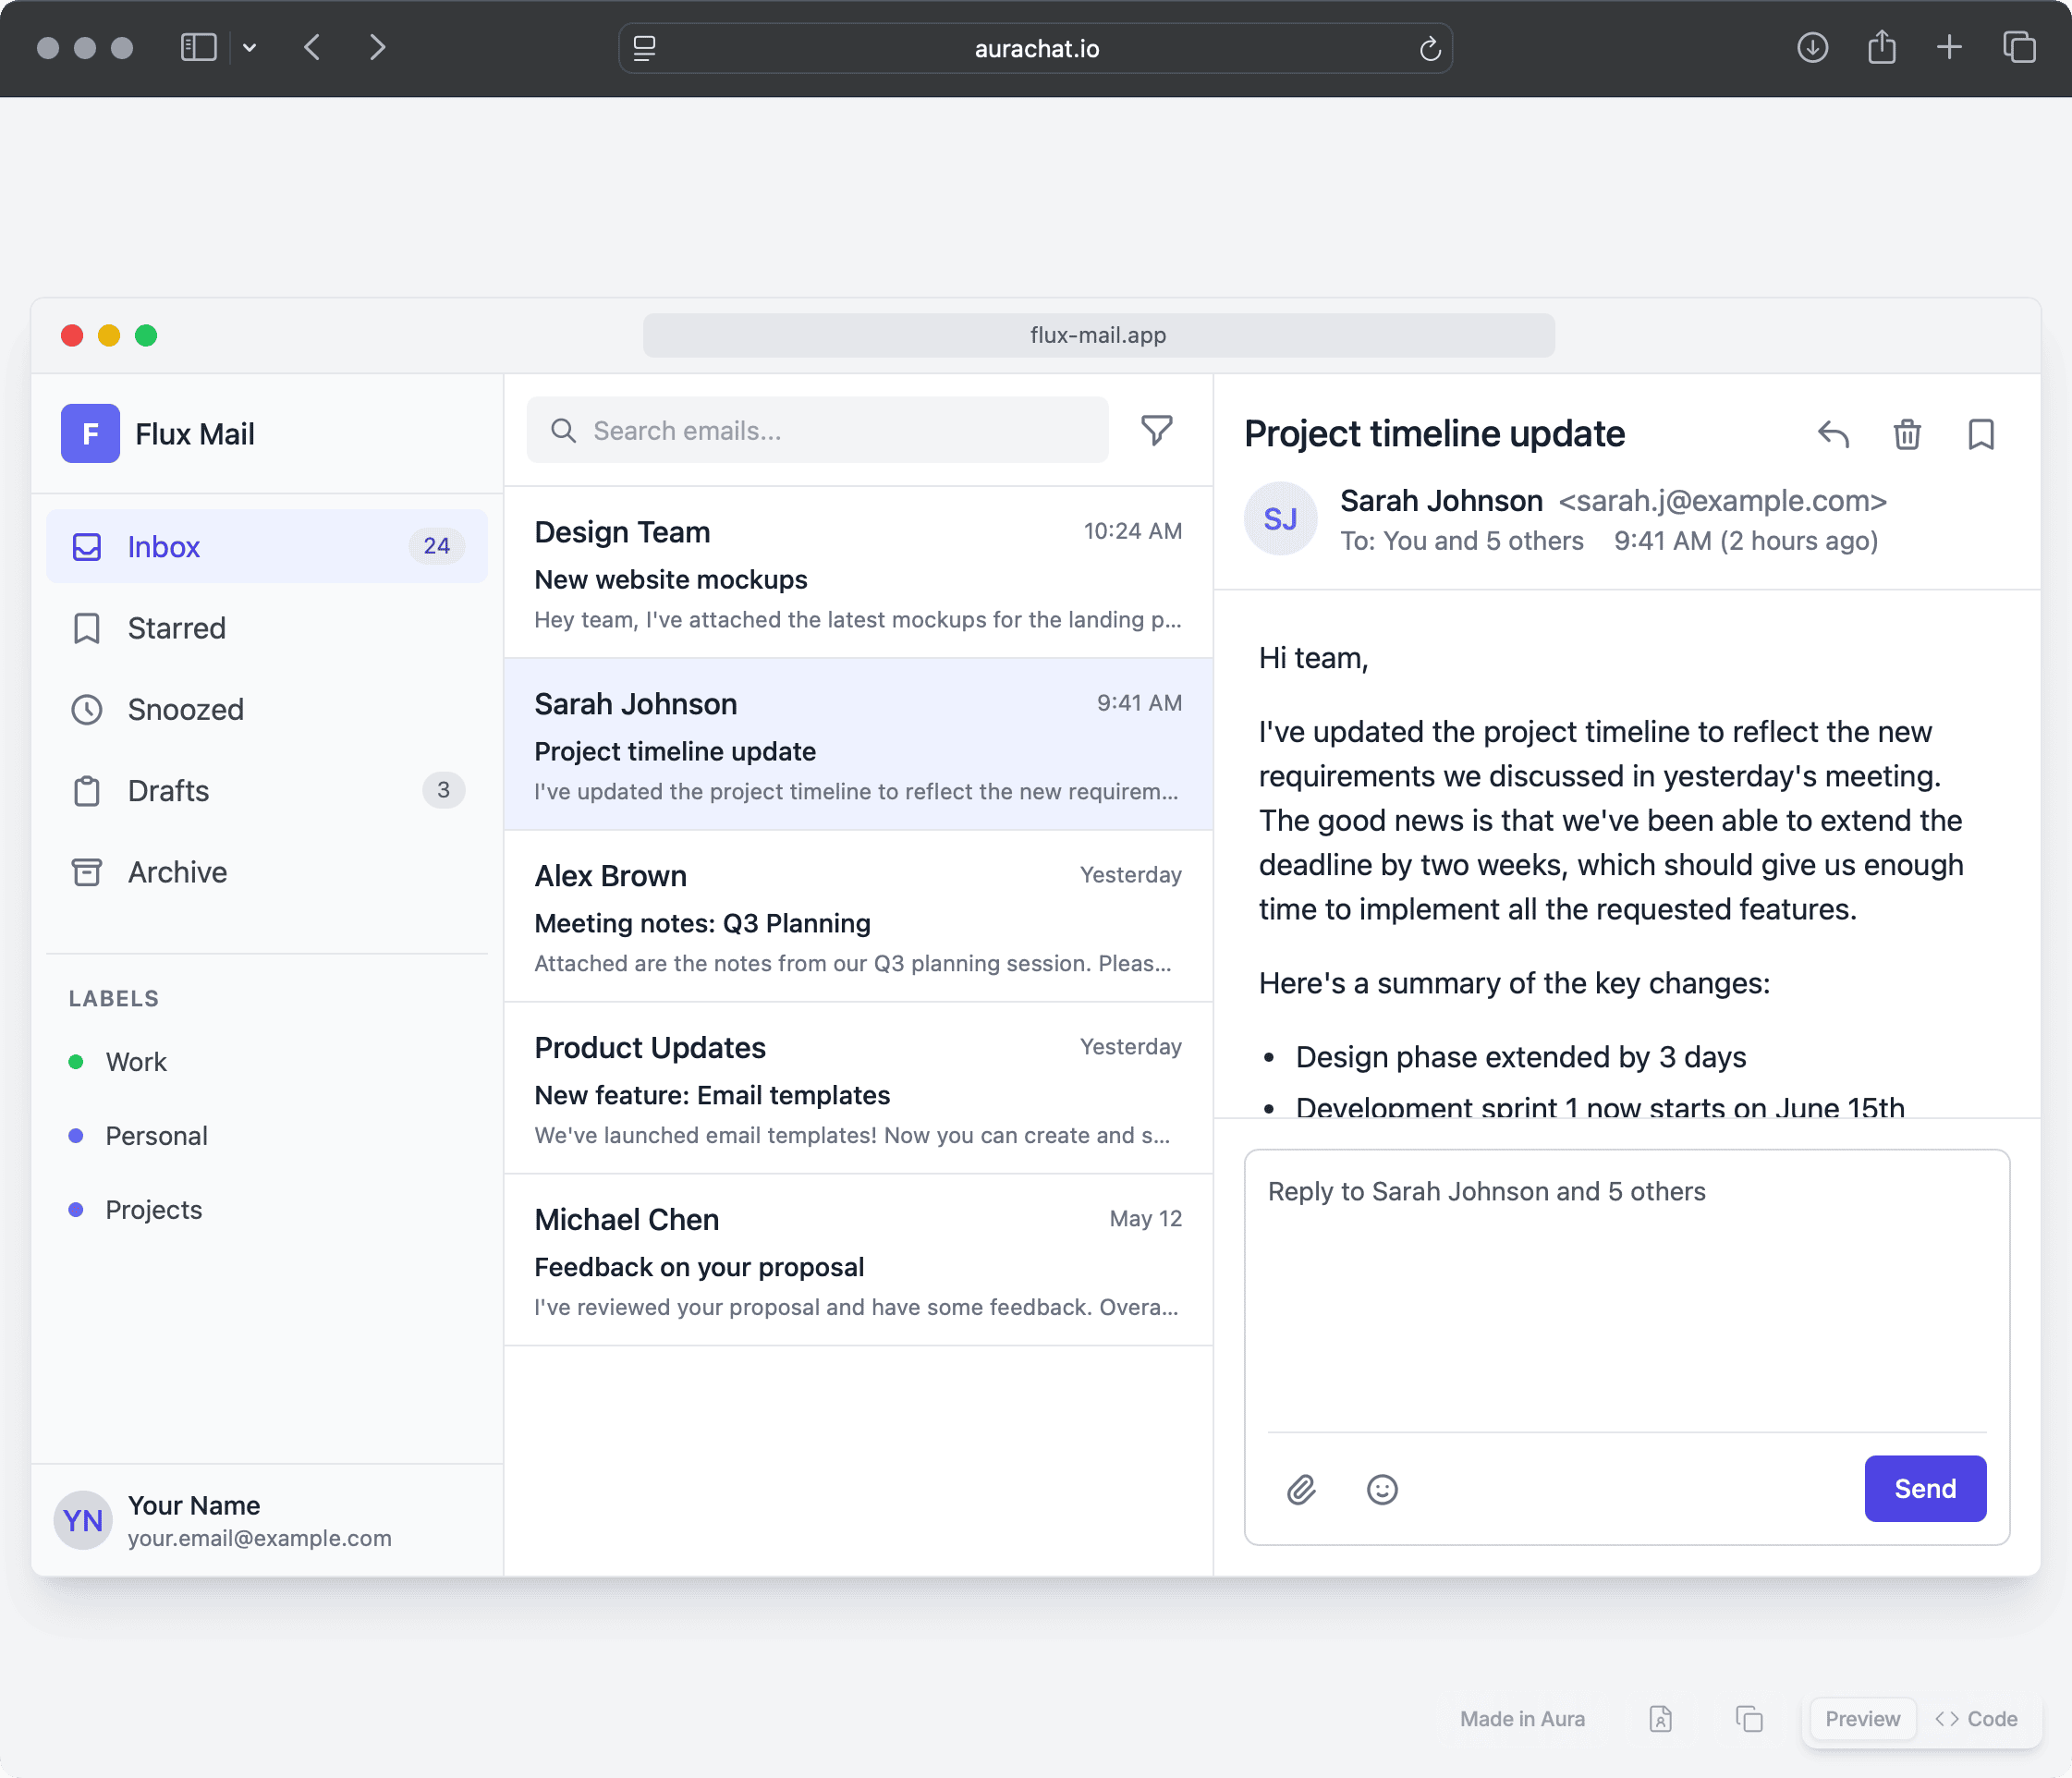This screenshot has width=2072, height=1778.
Task: Send the reply to Sarah Johnson
Action: pyautogui.click(x=1924, y=1489)
